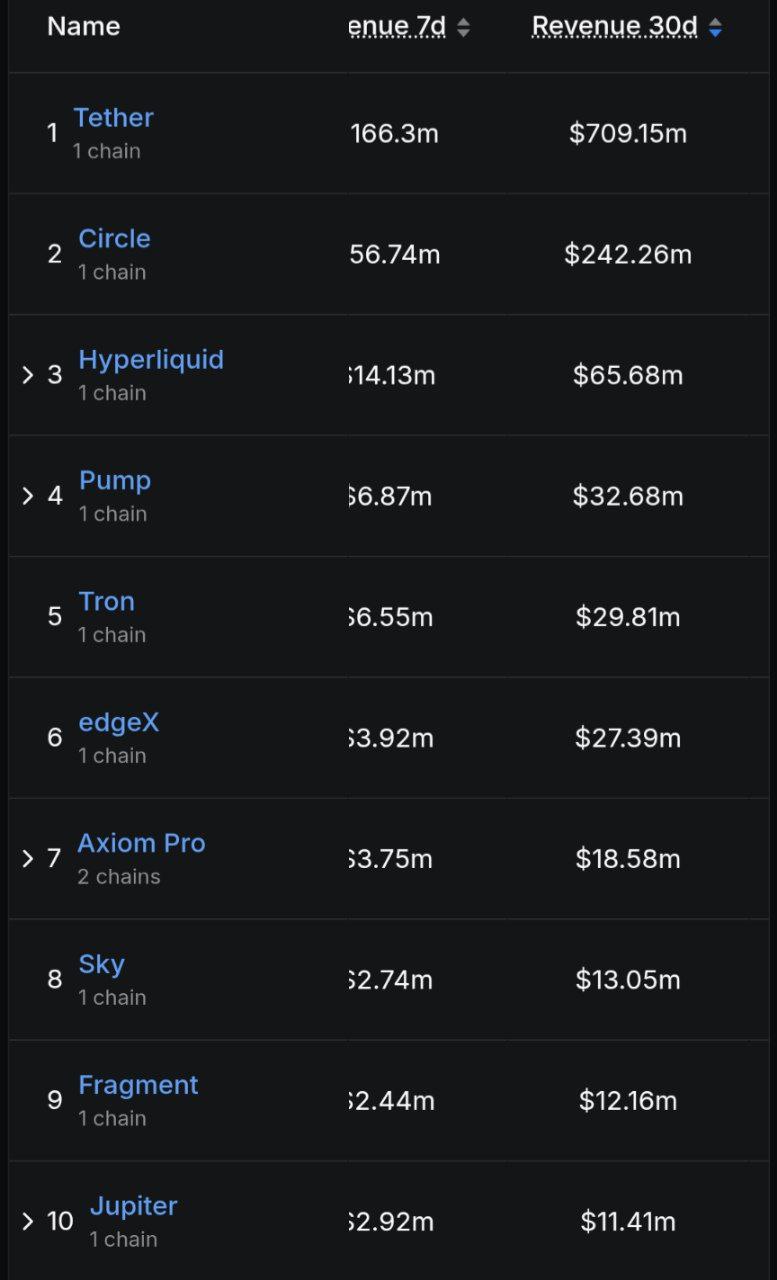Click the Revenue 7d sort arrows icon
This screenshot has width=777, height=1280.
pos(463,29)
